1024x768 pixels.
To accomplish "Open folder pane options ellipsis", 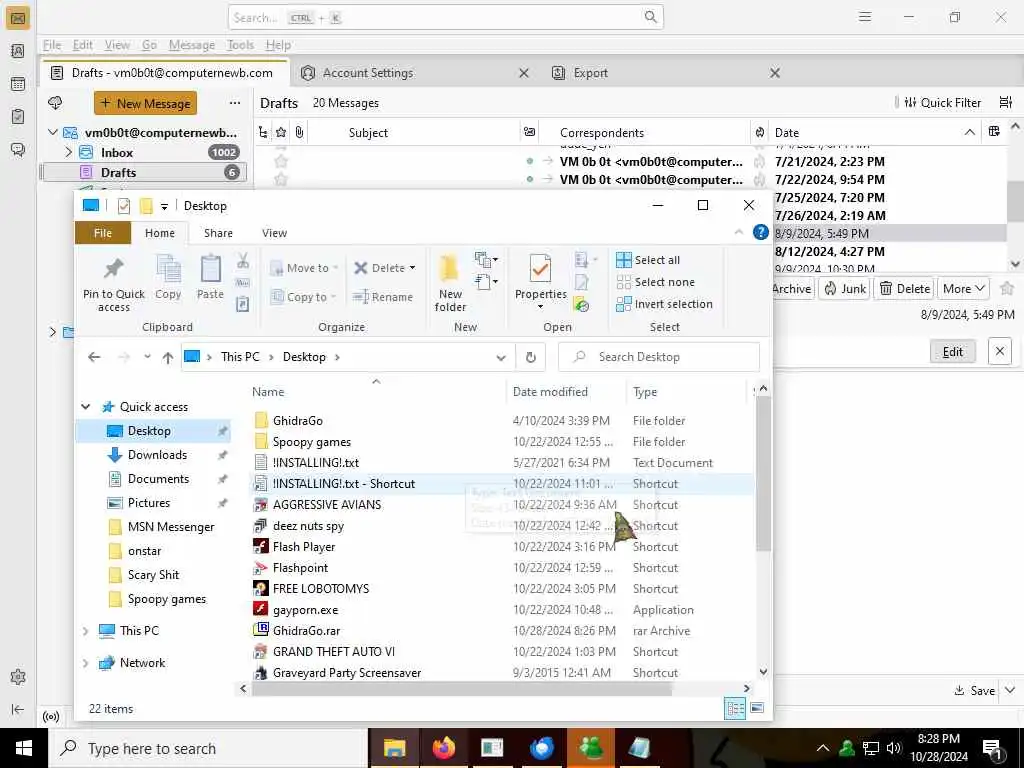I will 234,103.
